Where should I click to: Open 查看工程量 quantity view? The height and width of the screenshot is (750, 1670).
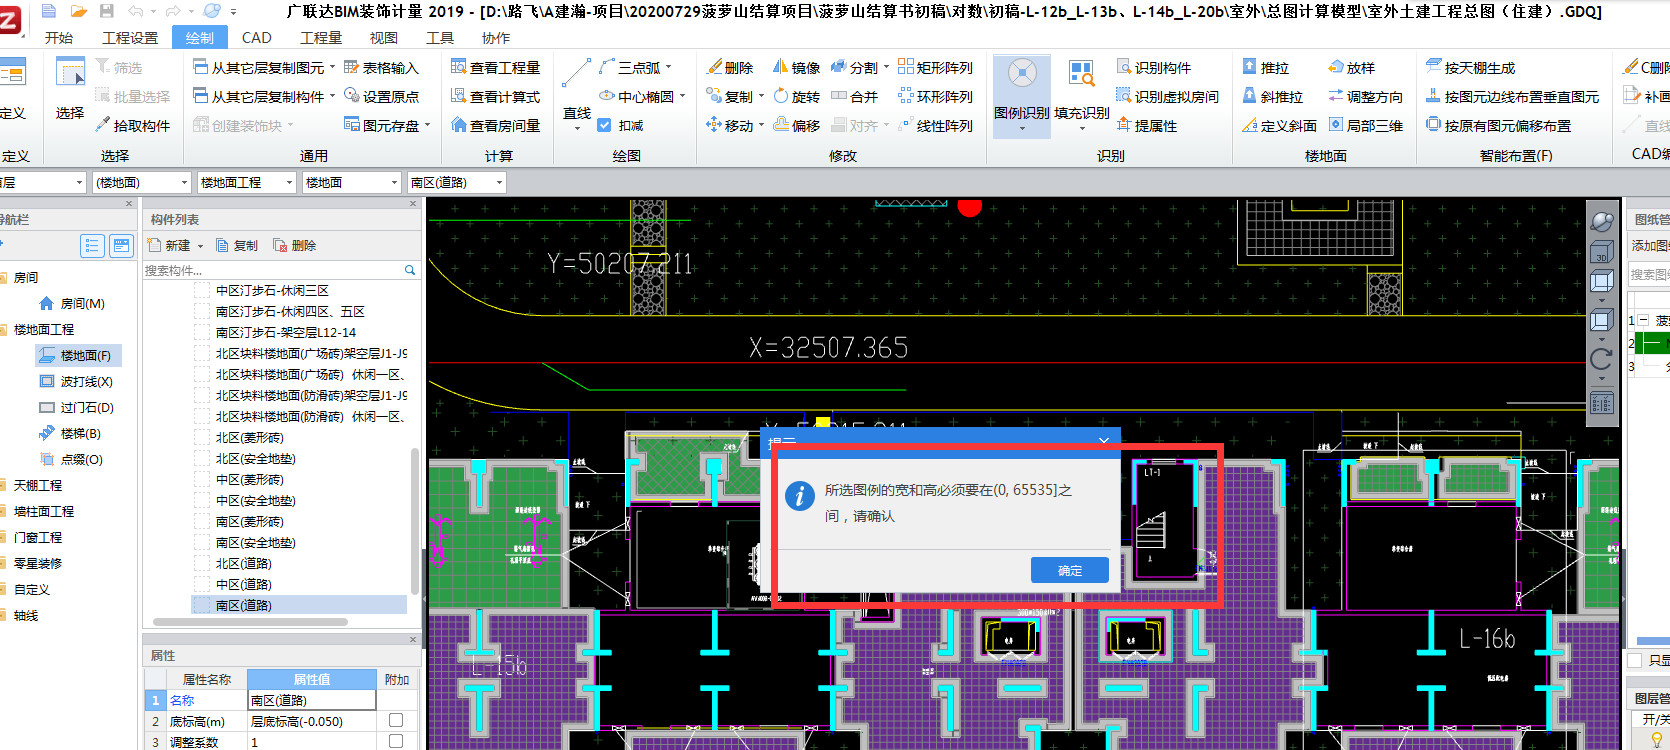pyautogui.click(x=496, y=67)
